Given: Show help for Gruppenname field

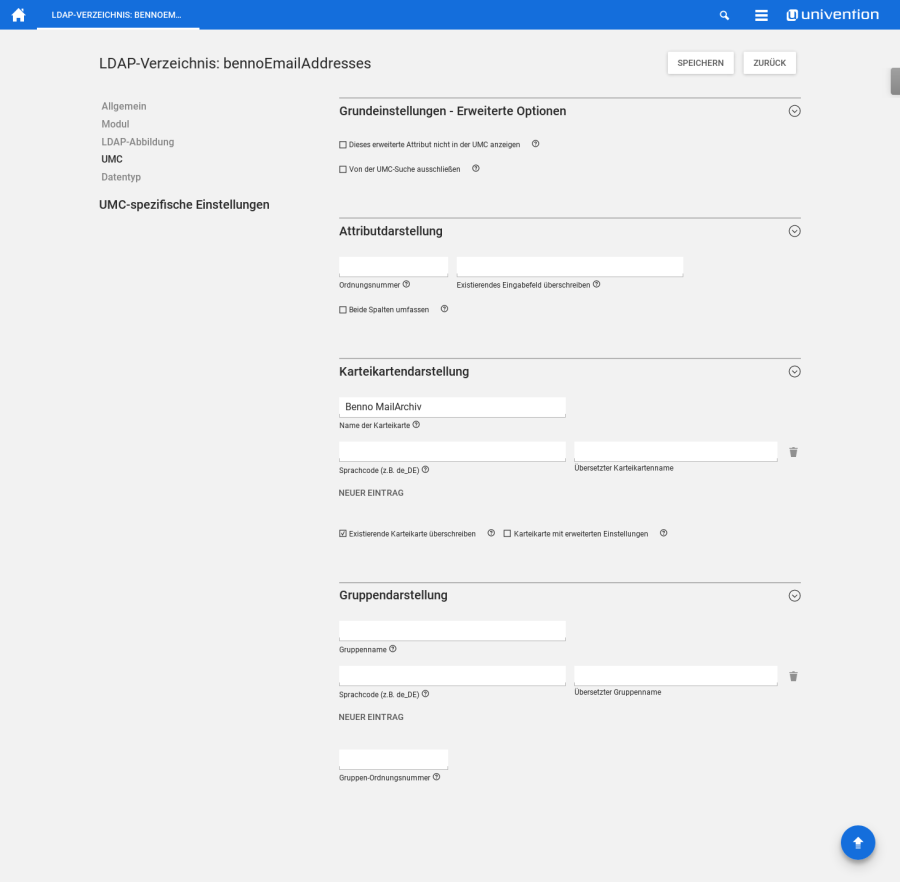Looking at the screenshot, I should click(x=393, y=649).
